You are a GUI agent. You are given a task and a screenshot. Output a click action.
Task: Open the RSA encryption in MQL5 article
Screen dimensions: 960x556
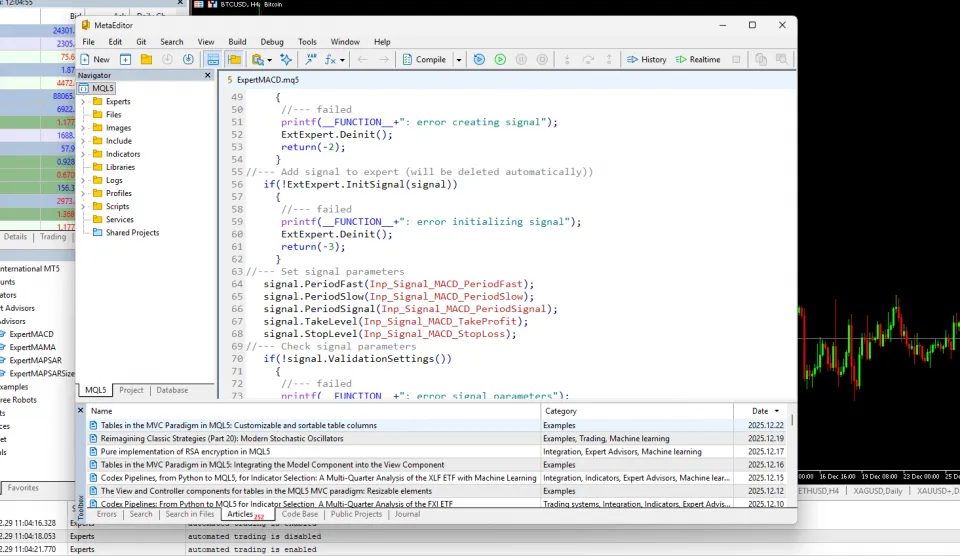coord(185,452)
